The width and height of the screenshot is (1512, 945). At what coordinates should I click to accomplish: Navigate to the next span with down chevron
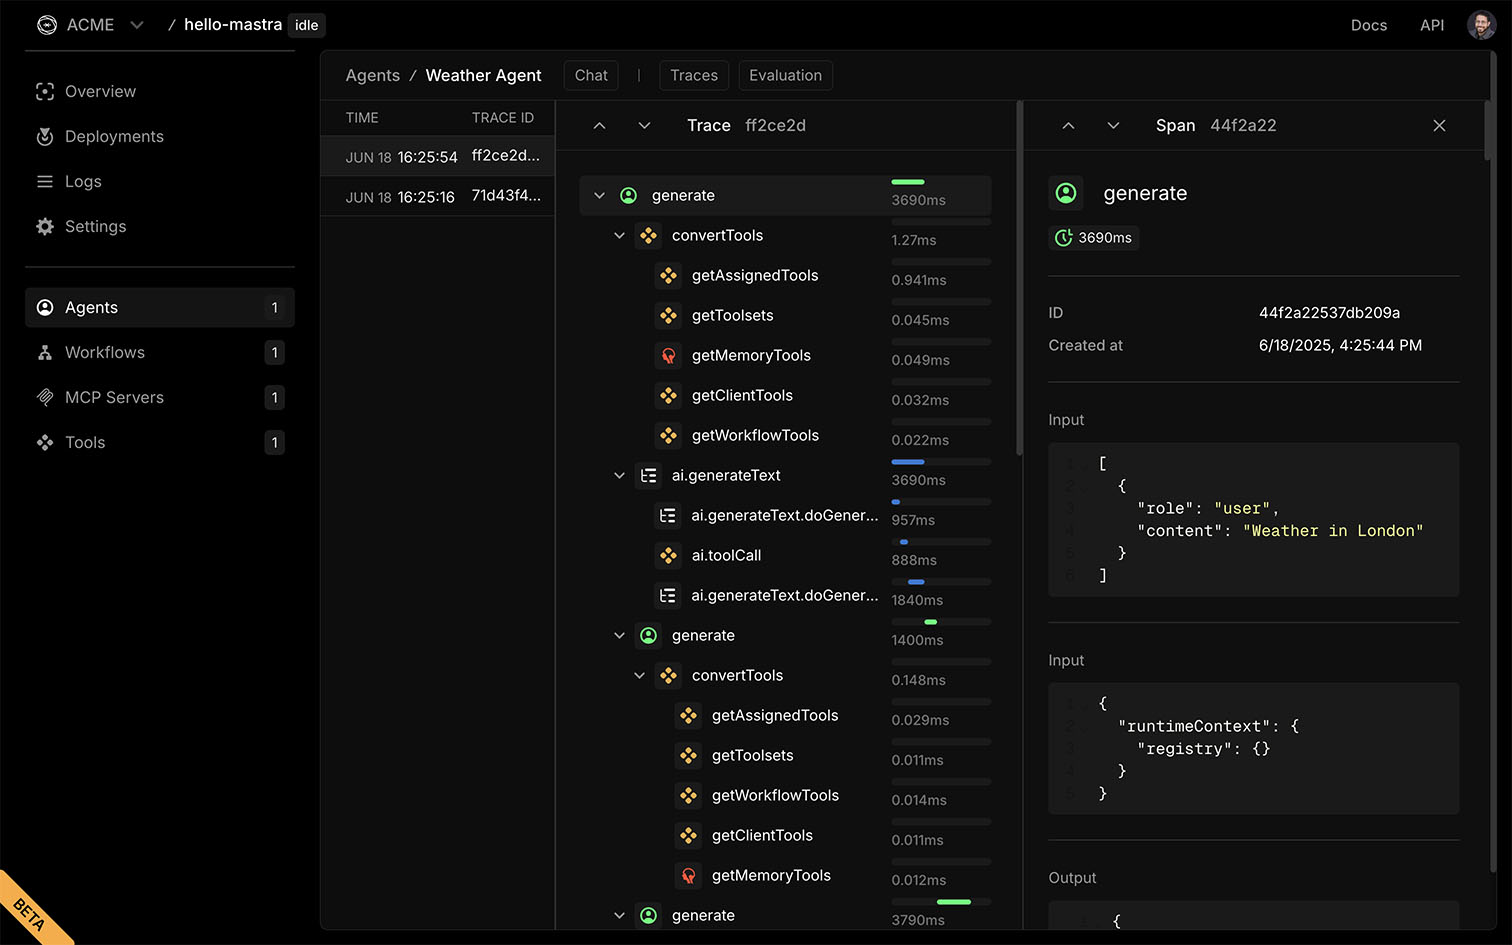click(1113, 125)
